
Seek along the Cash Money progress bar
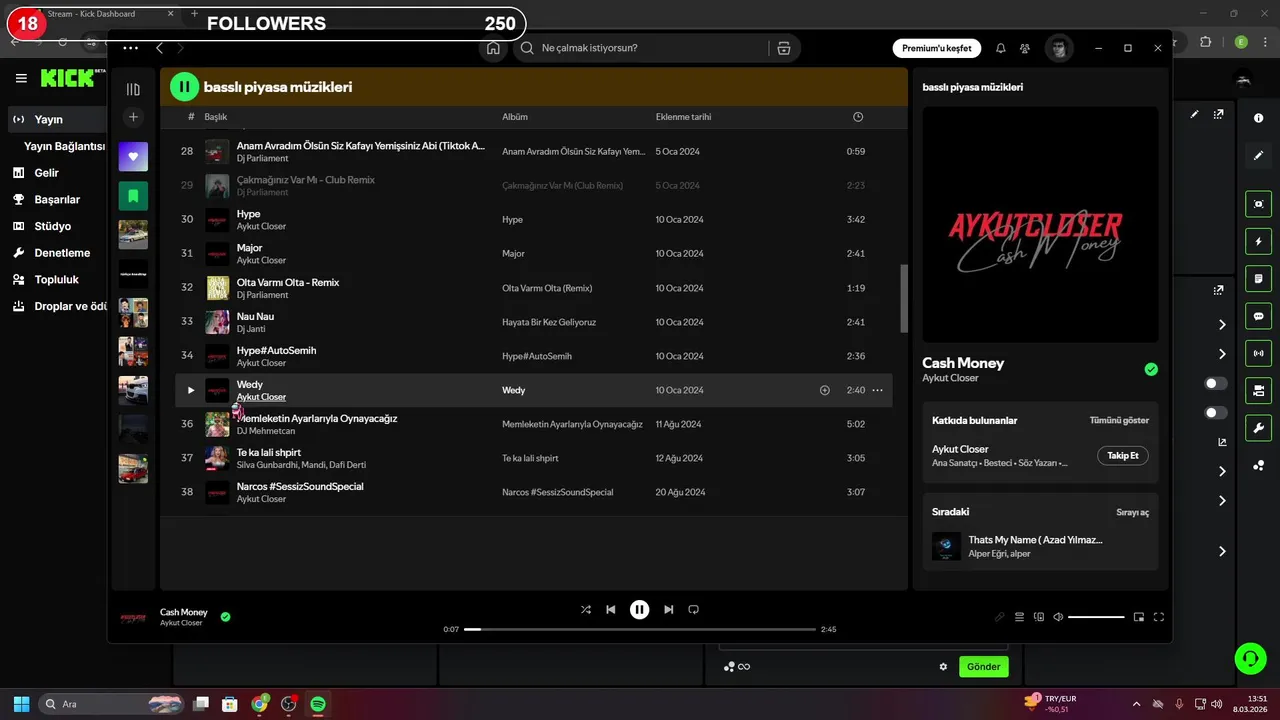coord(640,629)
